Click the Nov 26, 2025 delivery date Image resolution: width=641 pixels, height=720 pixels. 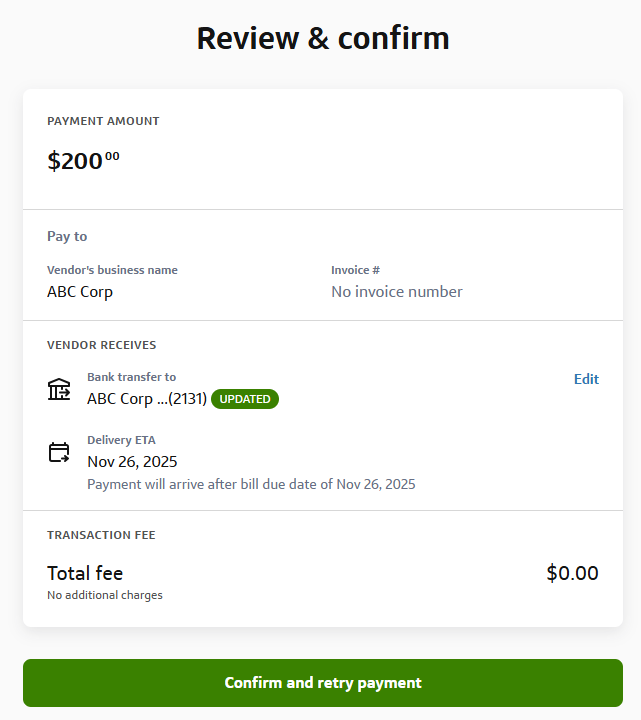132,462
